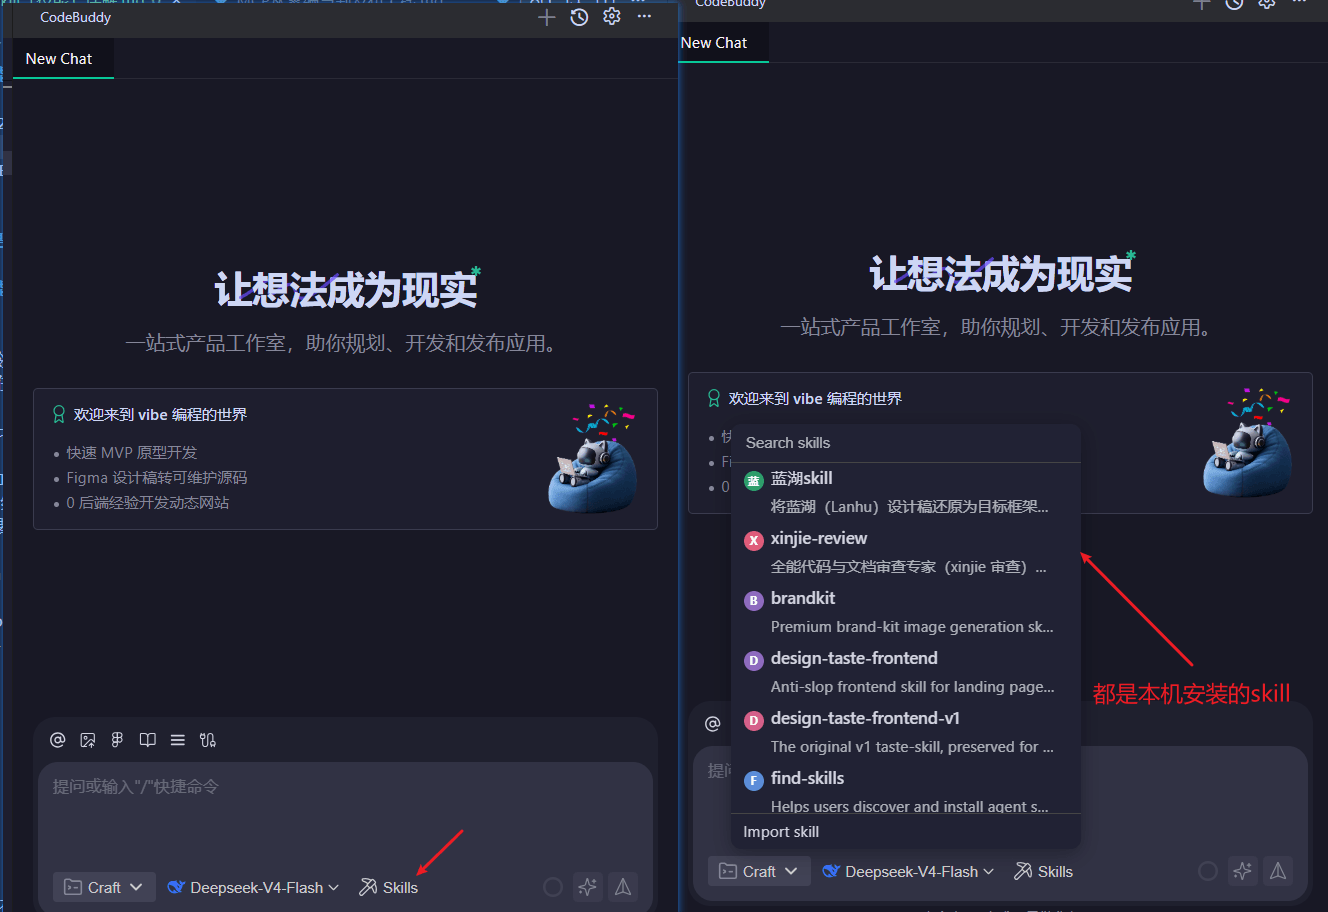Click the list lines icon in the left panel
1328x912 pixels.
[x=178, y=740]
